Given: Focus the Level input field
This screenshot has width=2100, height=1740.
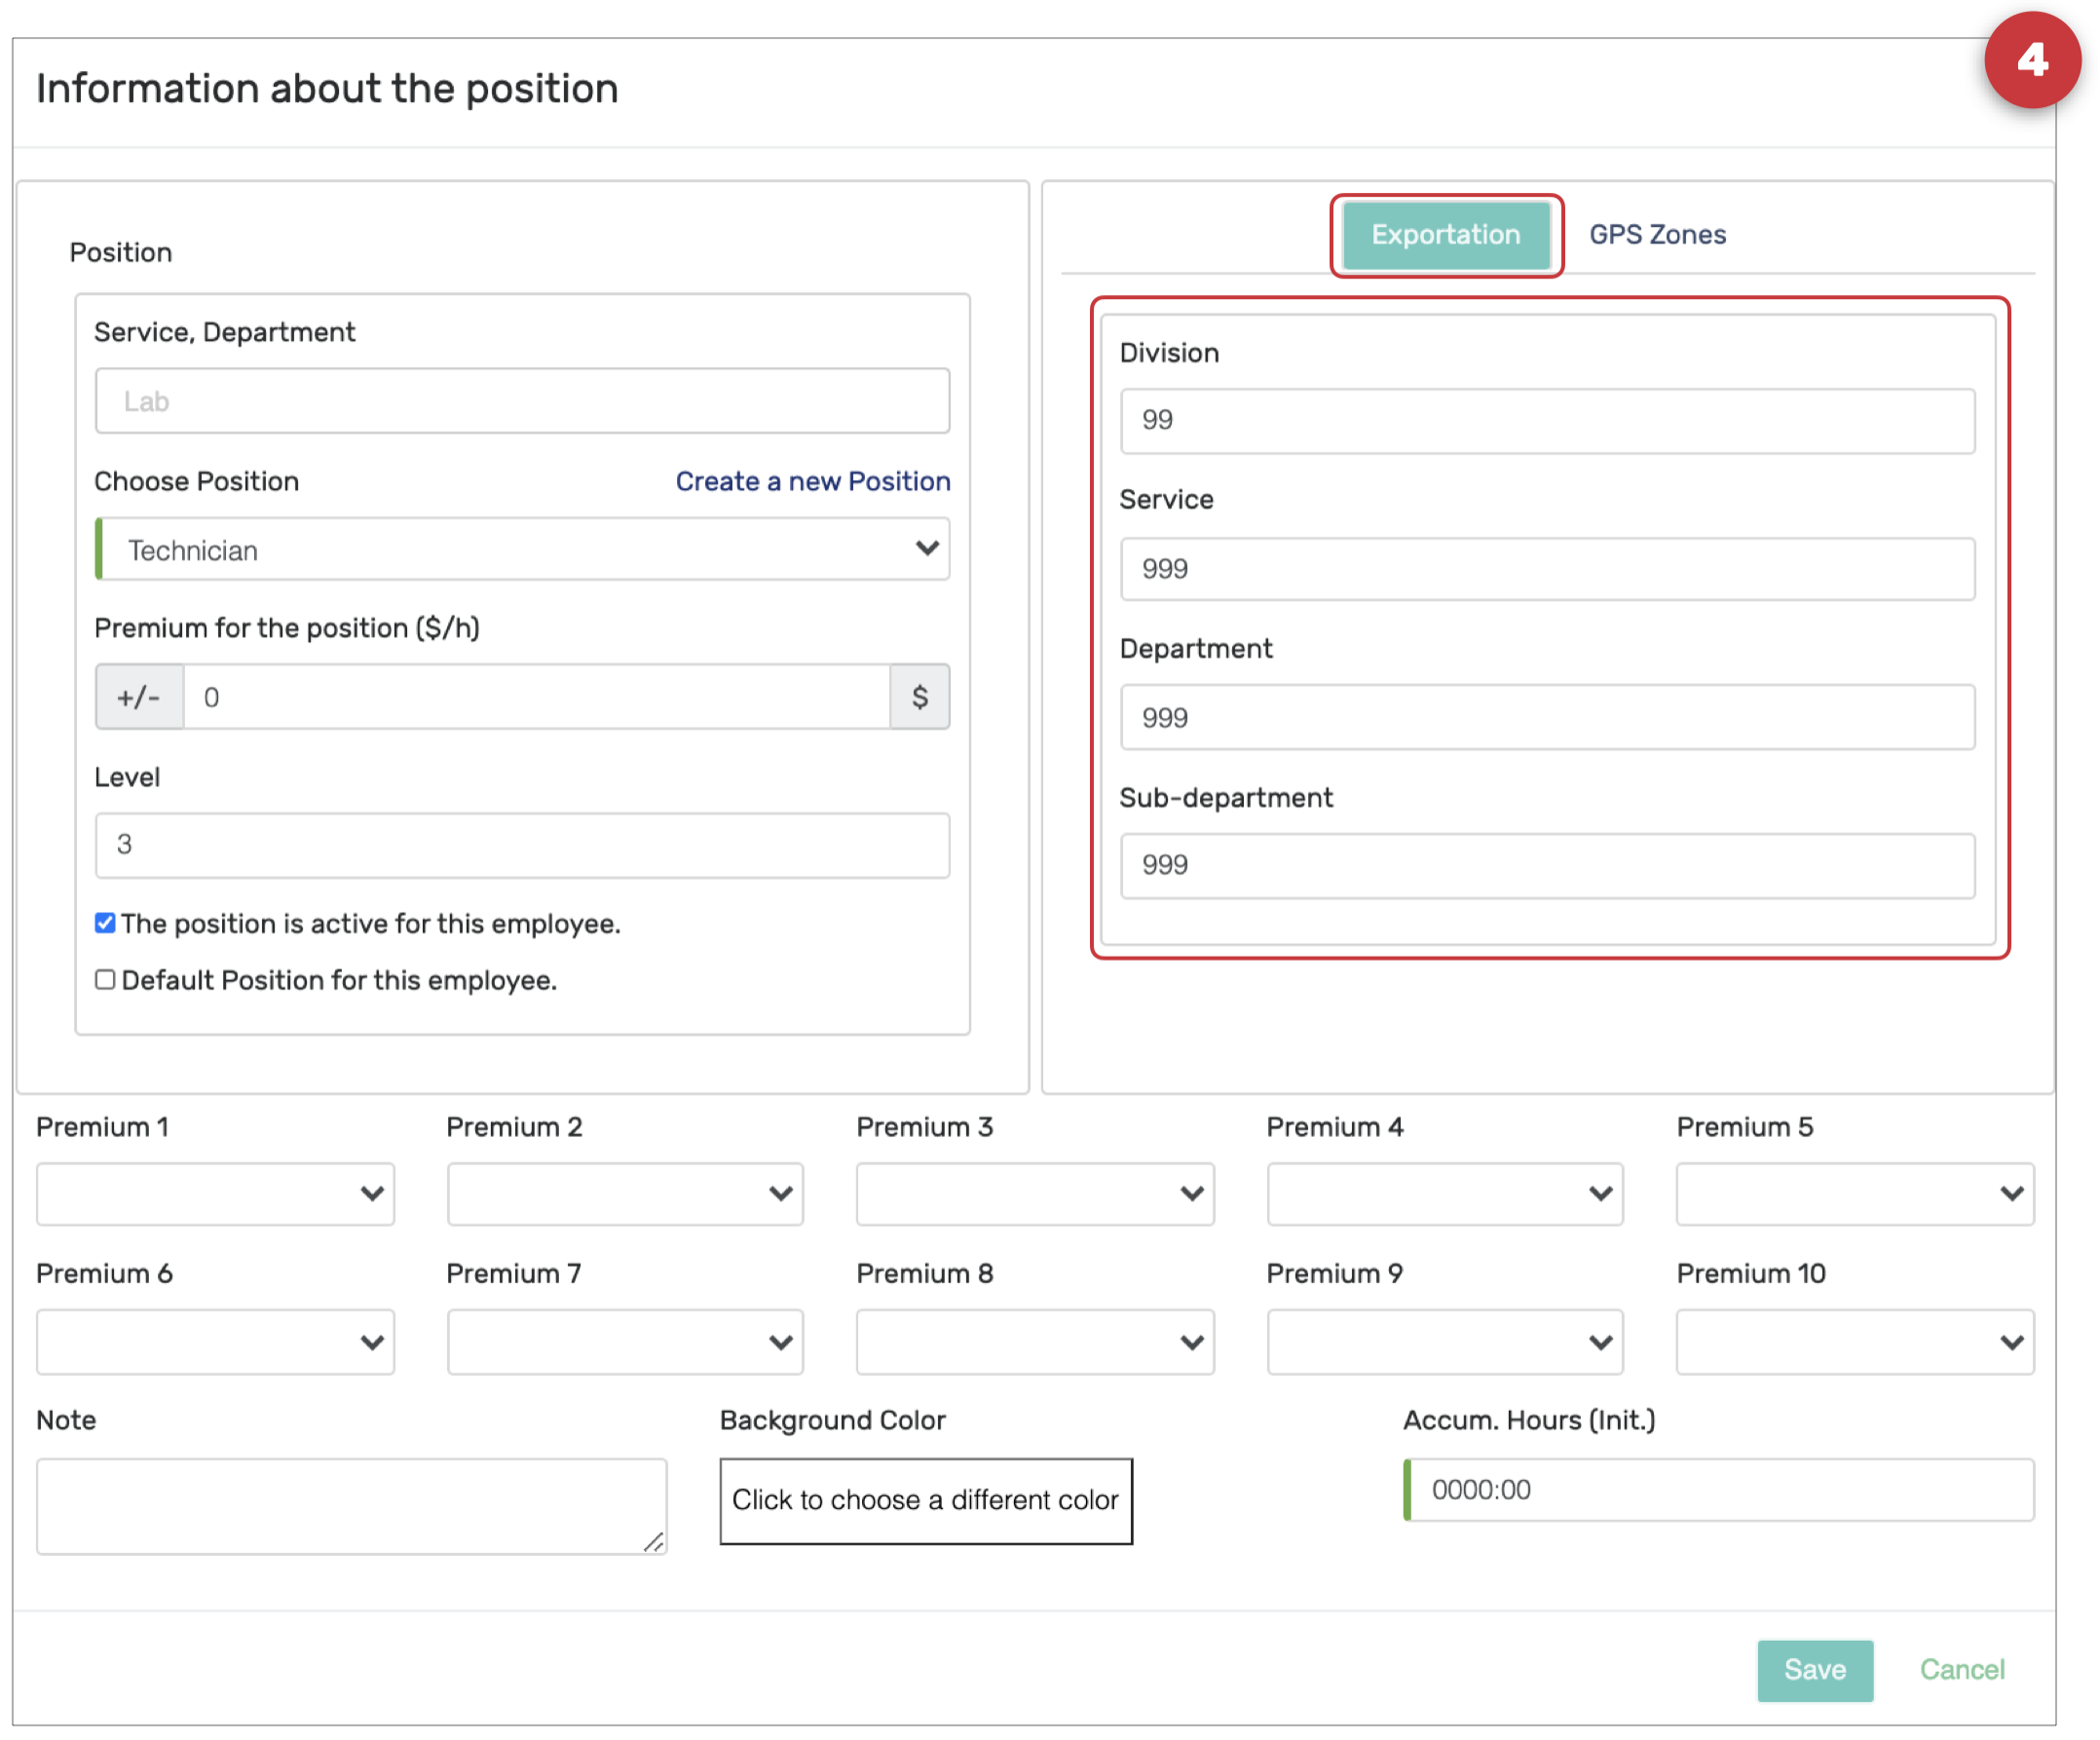Looking at the screenshot, I should tap(522, 846).
